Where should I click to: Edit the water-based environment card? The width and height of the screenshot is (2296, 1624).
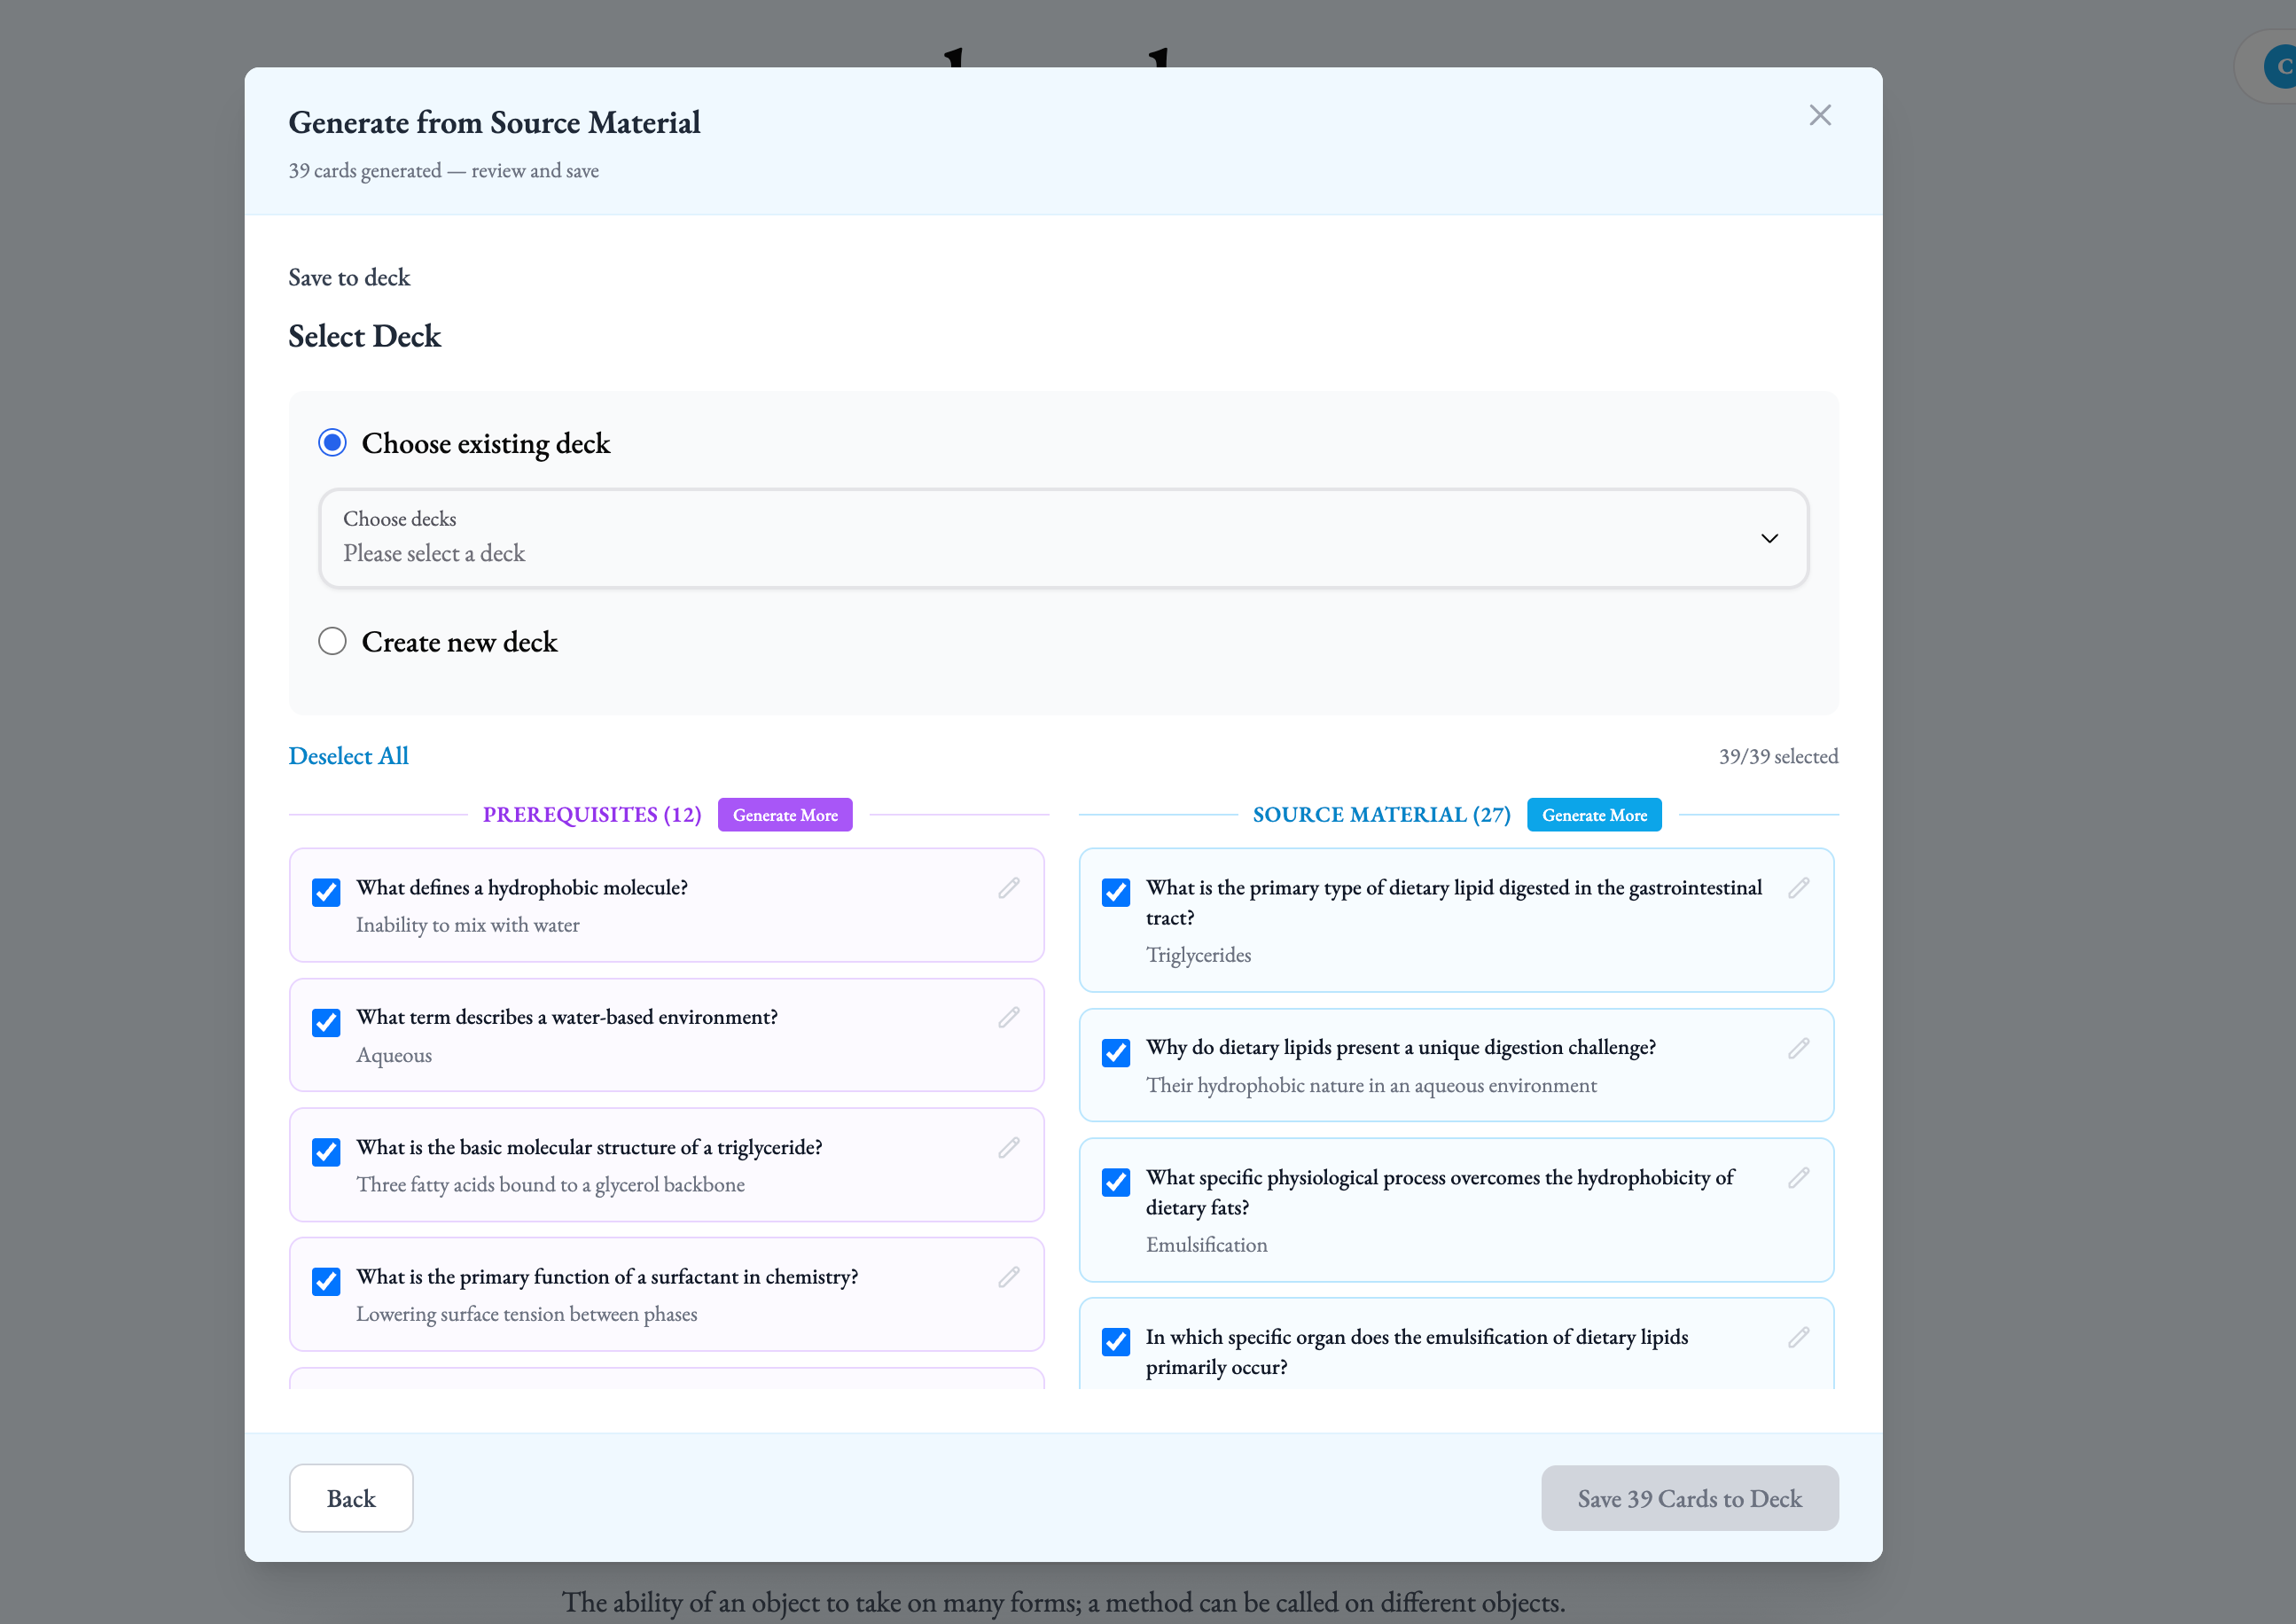click(x=1008, y=1017)
